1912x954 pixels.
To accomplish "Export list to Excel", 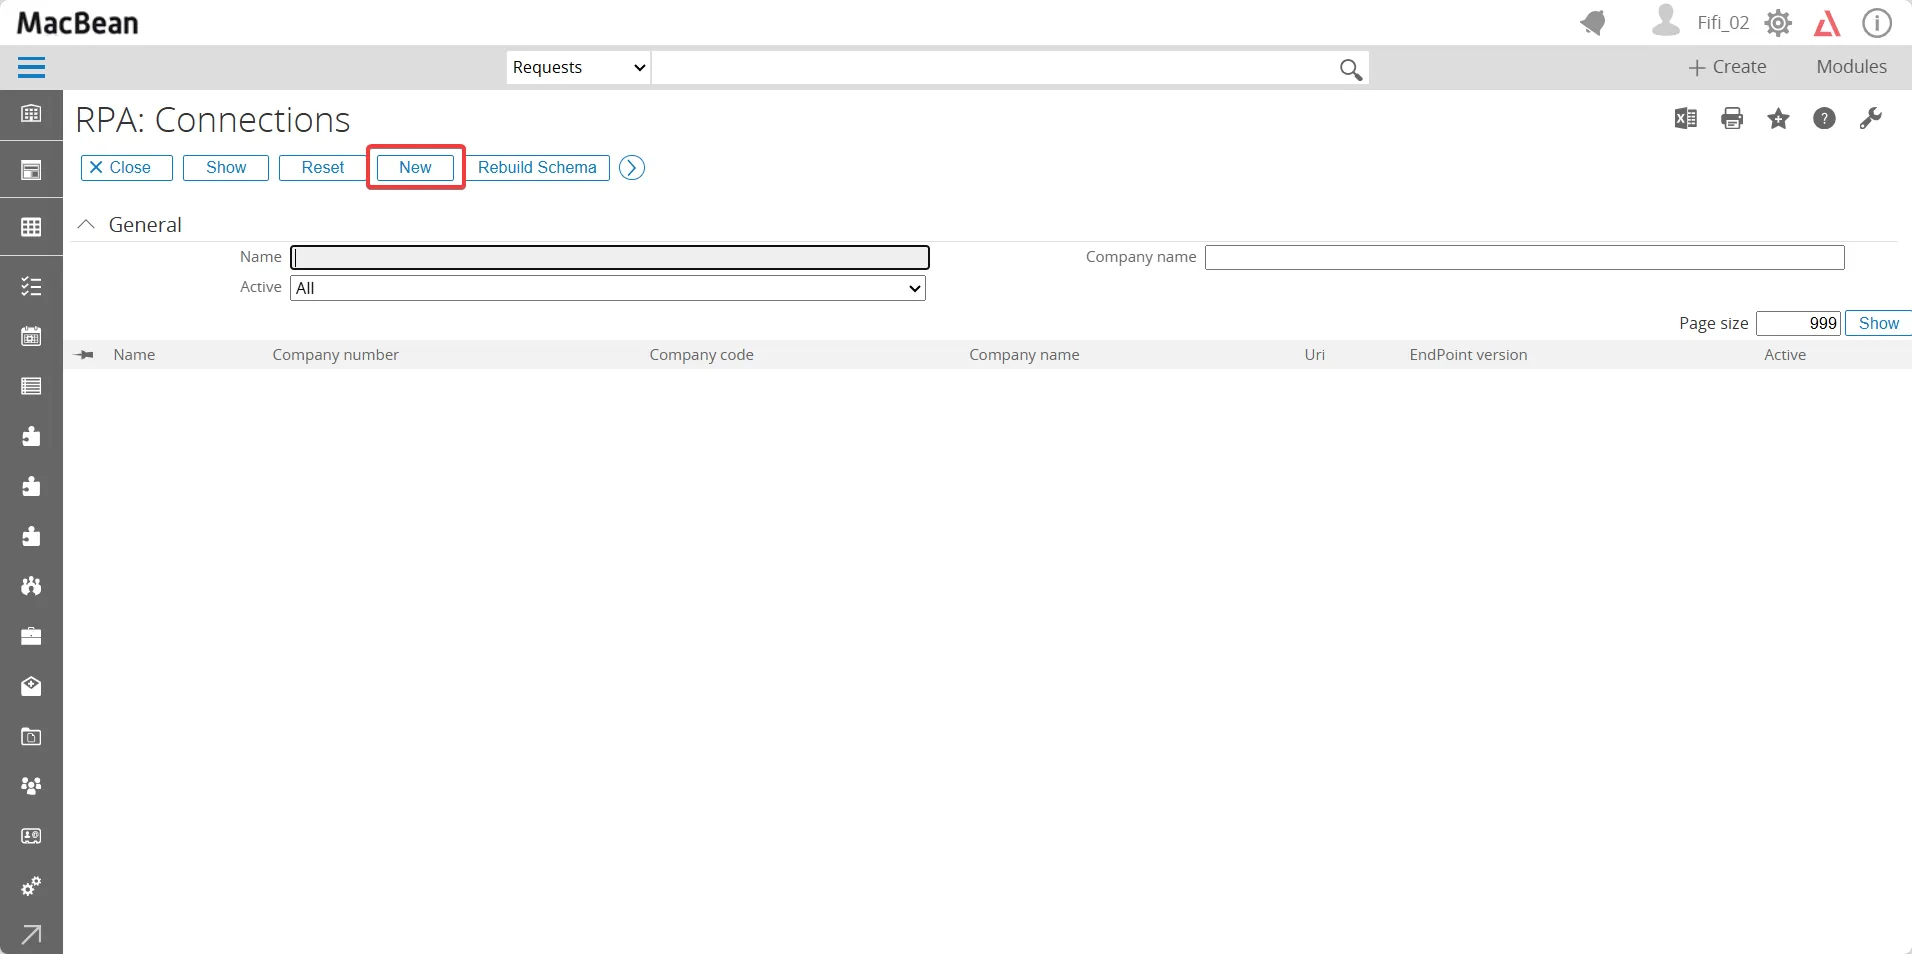I will click(1686, 119).
